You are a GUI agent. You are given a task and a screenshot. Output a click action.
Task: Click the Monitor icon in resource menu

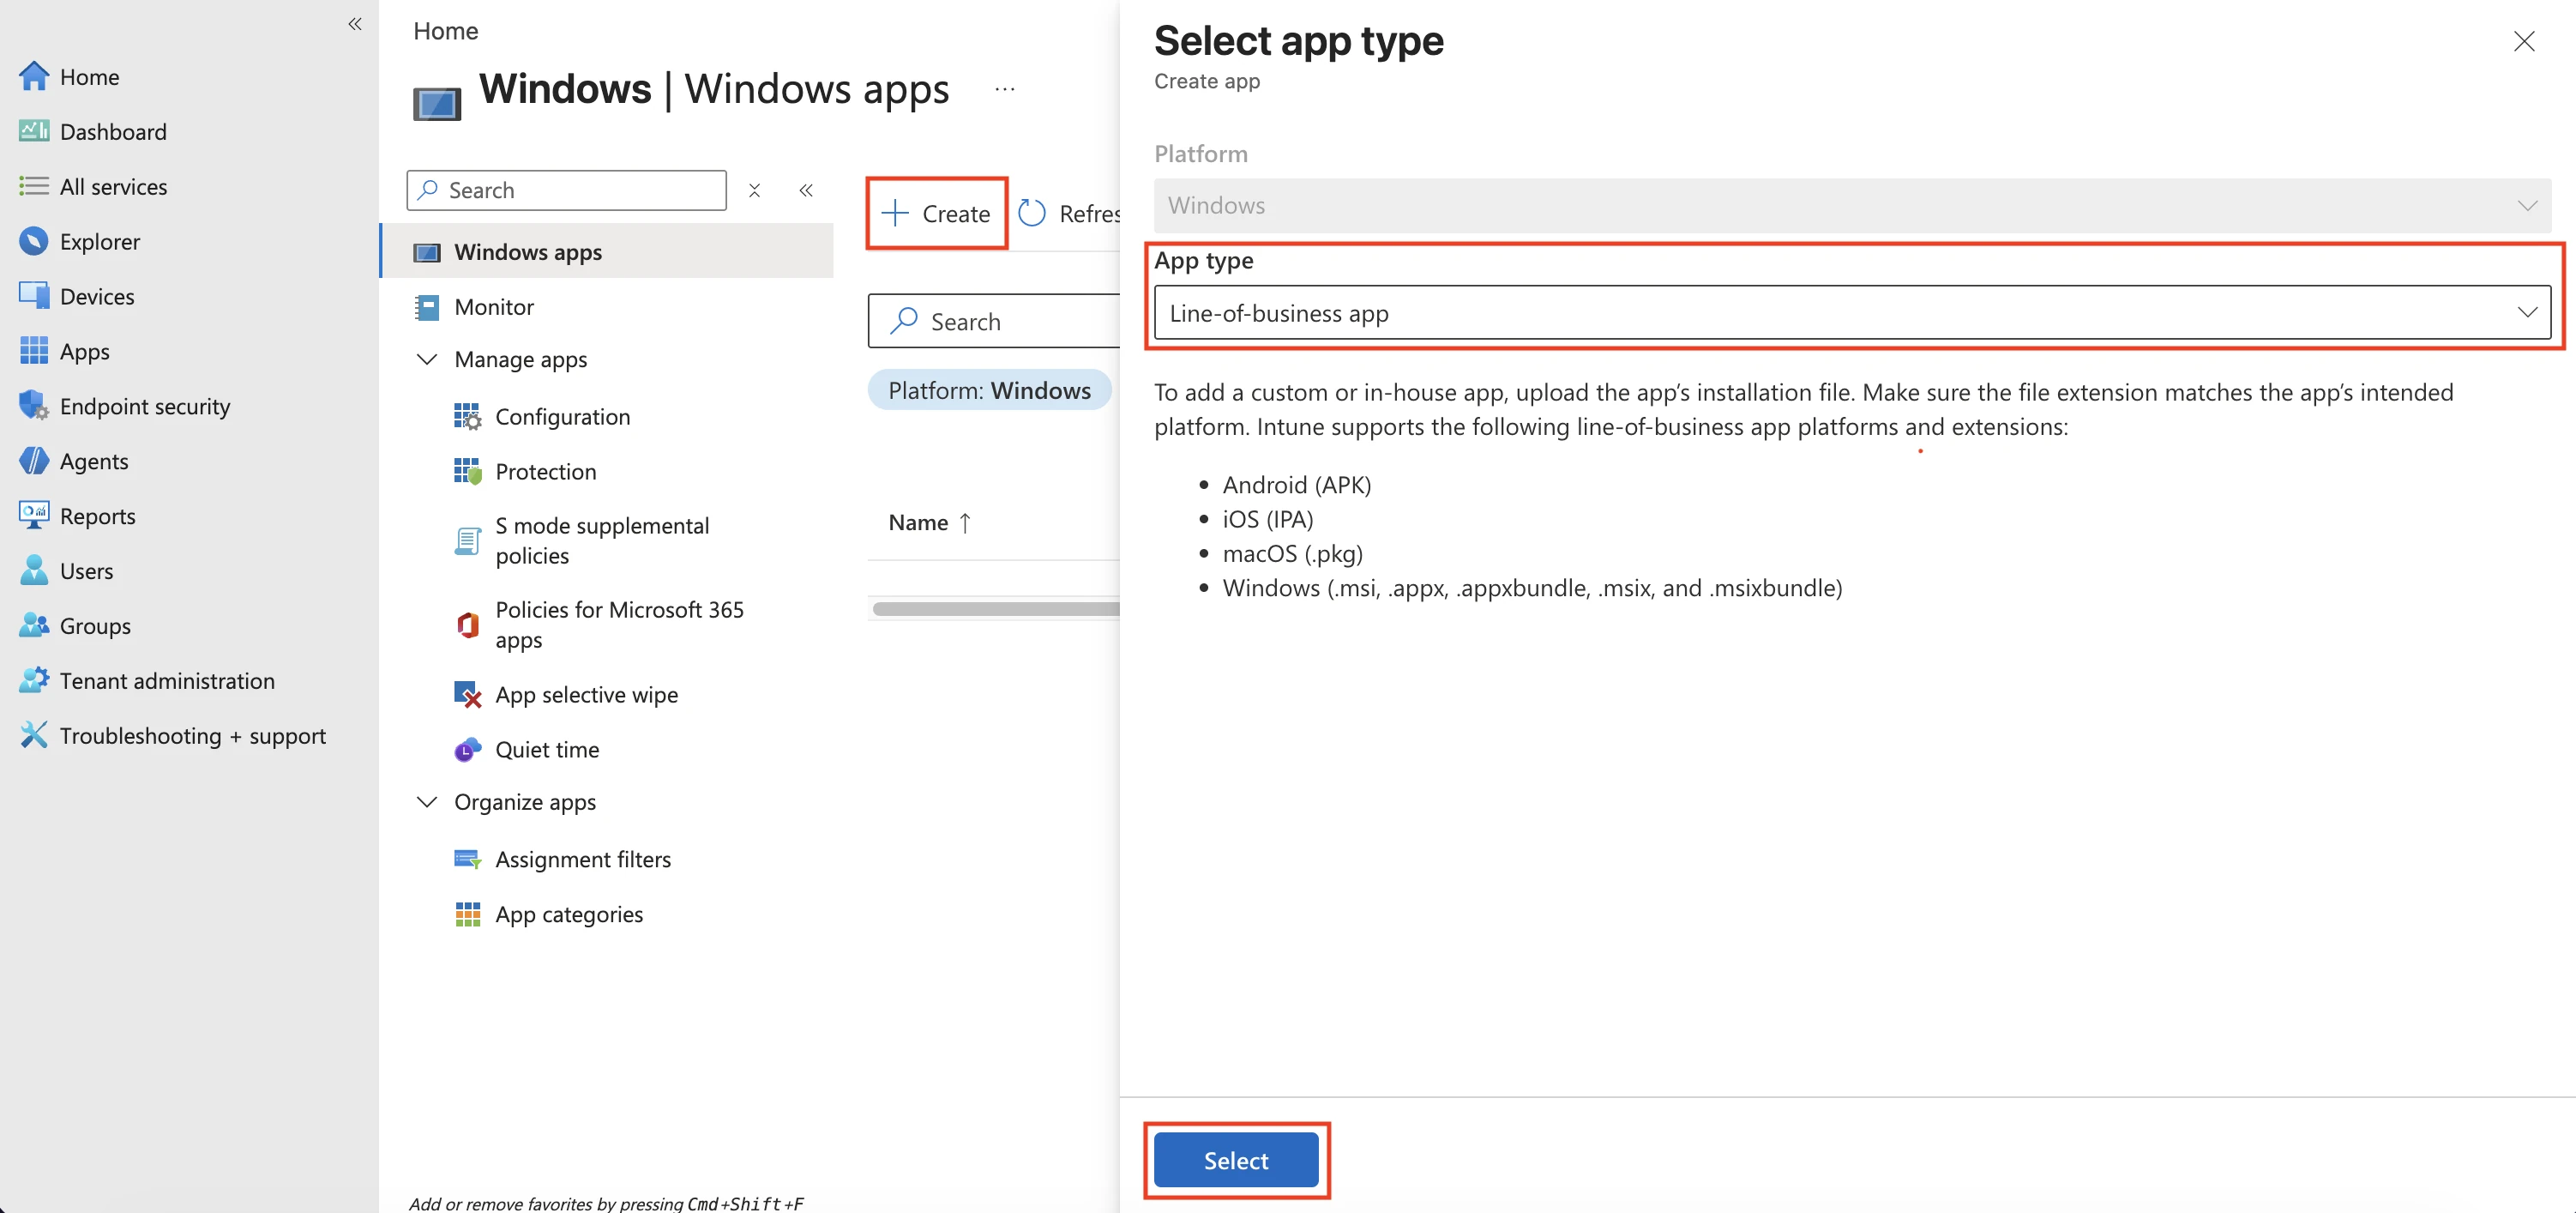pyautogui.click(x=427, y=307)
